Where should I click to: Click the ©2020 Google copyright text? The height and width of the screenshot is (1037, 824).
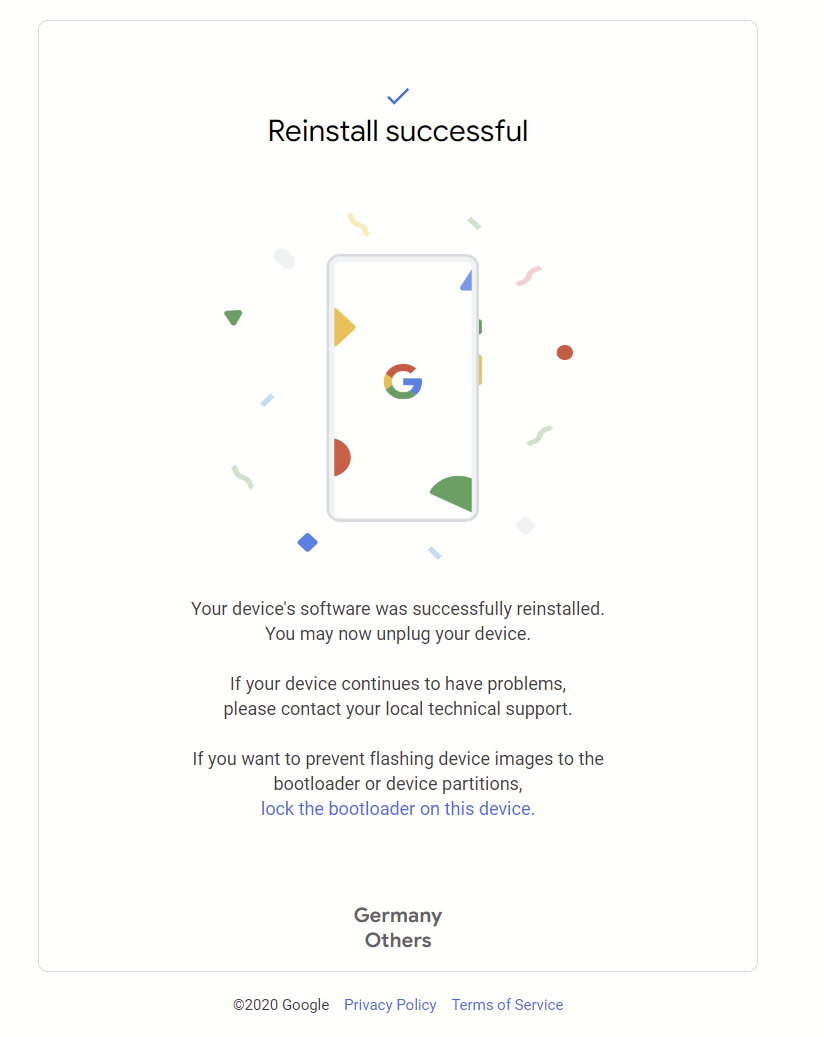281,1005
